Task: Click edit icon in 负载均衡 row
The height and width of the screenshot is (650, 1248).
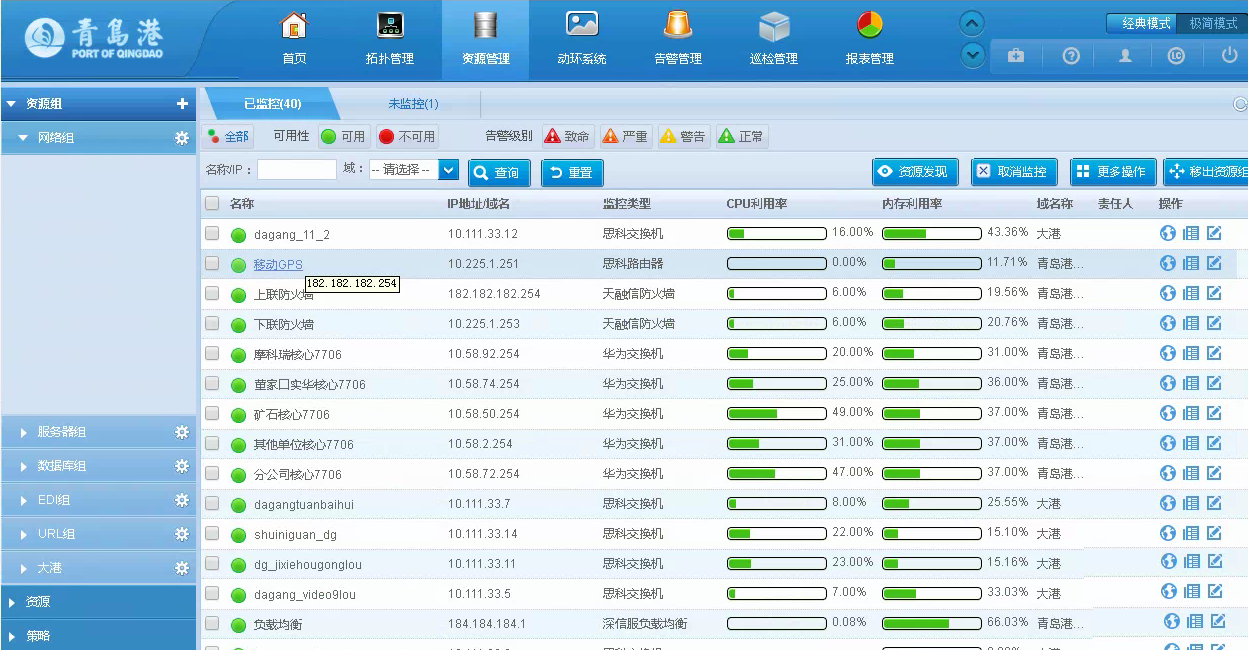Action: point(1218,621)
